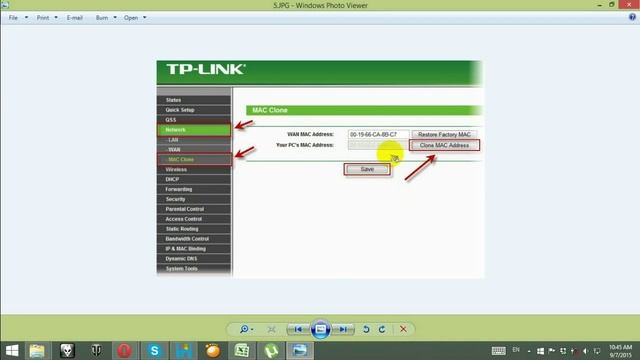Open the alien head app in taskbar

pos(67,351)
